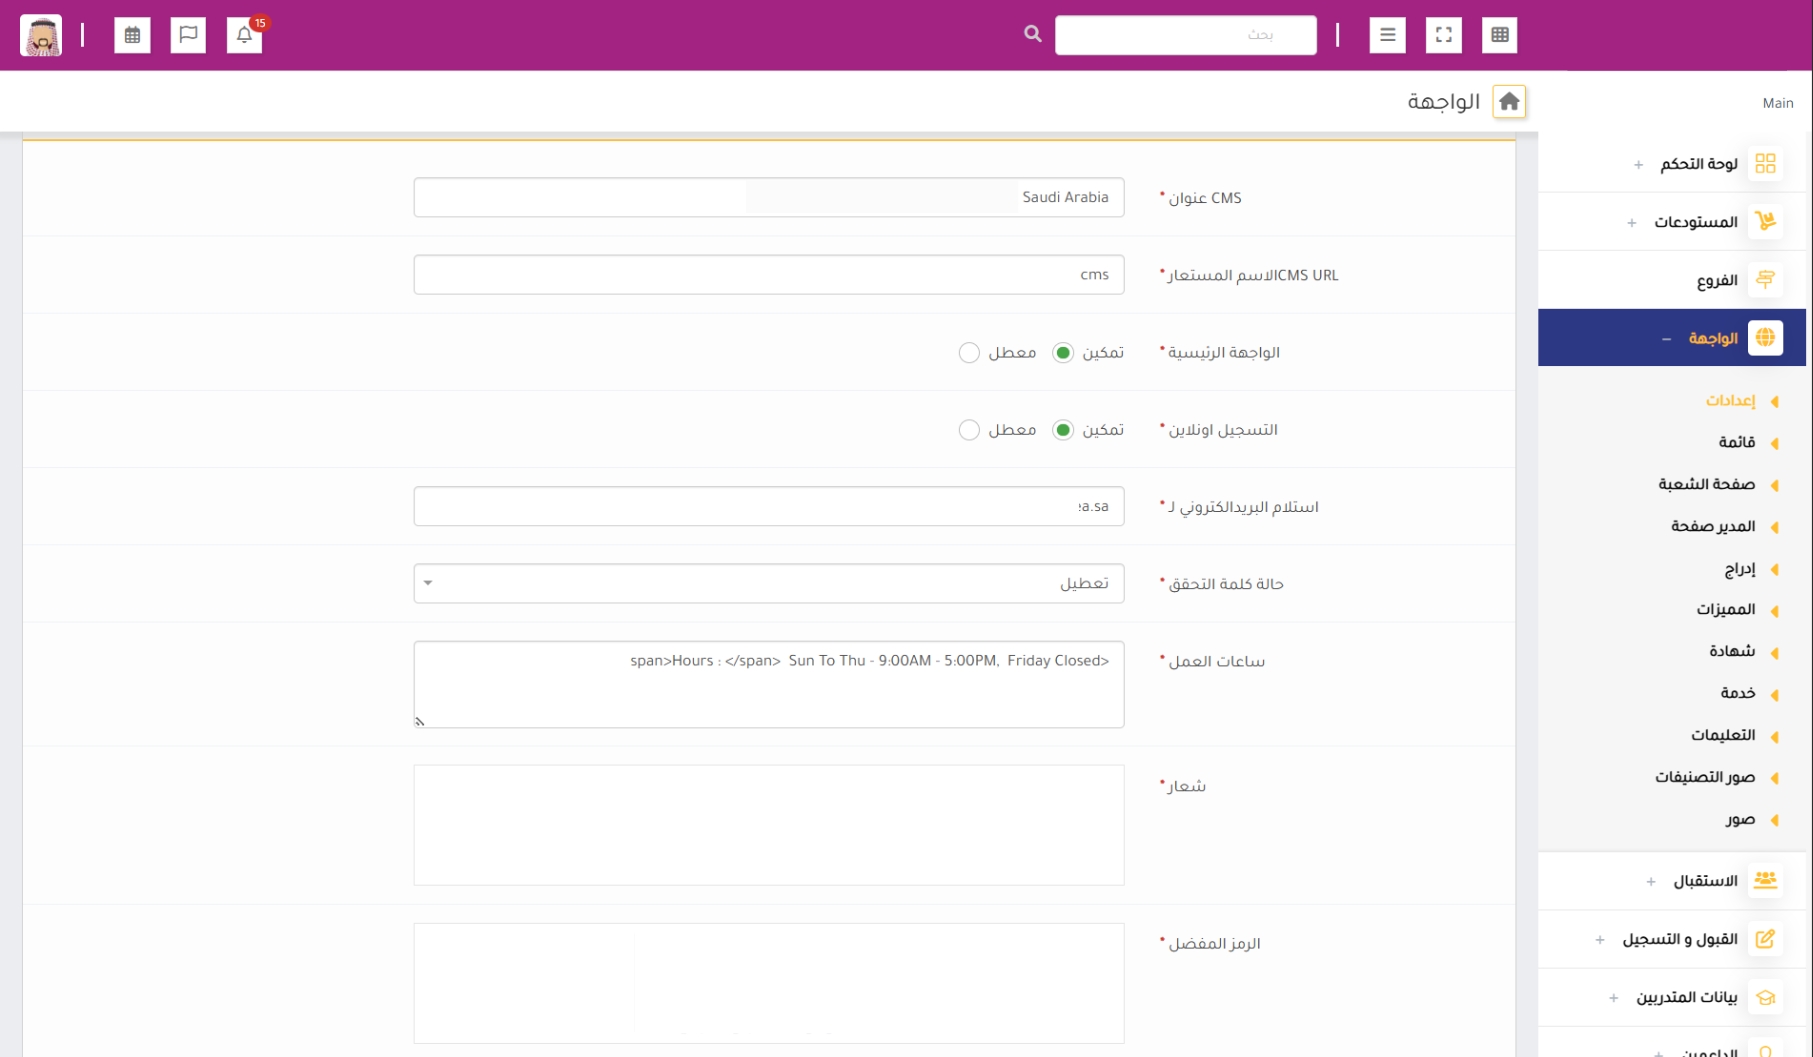Click the hamburger menu icon
Screen dimensions: 1813x1057
coord(1387,35)
